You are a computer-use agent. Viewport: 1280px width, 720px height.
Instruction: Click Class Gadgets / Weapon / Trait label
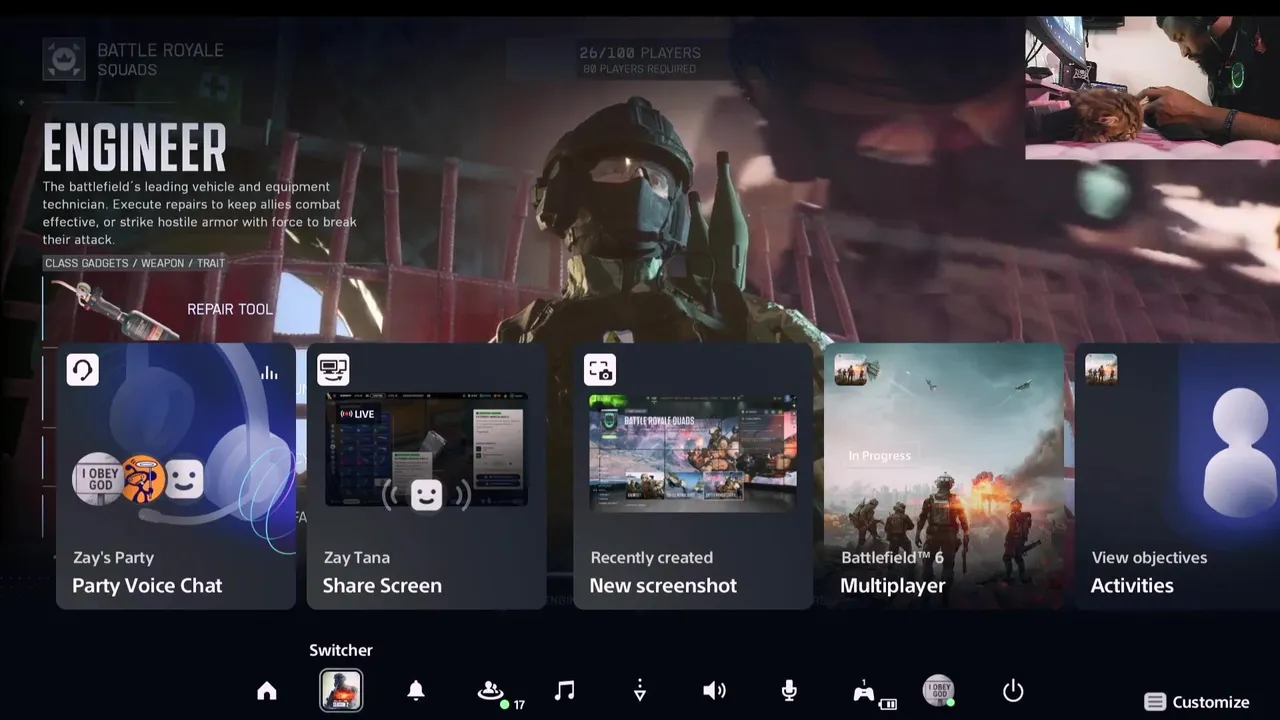135,263
